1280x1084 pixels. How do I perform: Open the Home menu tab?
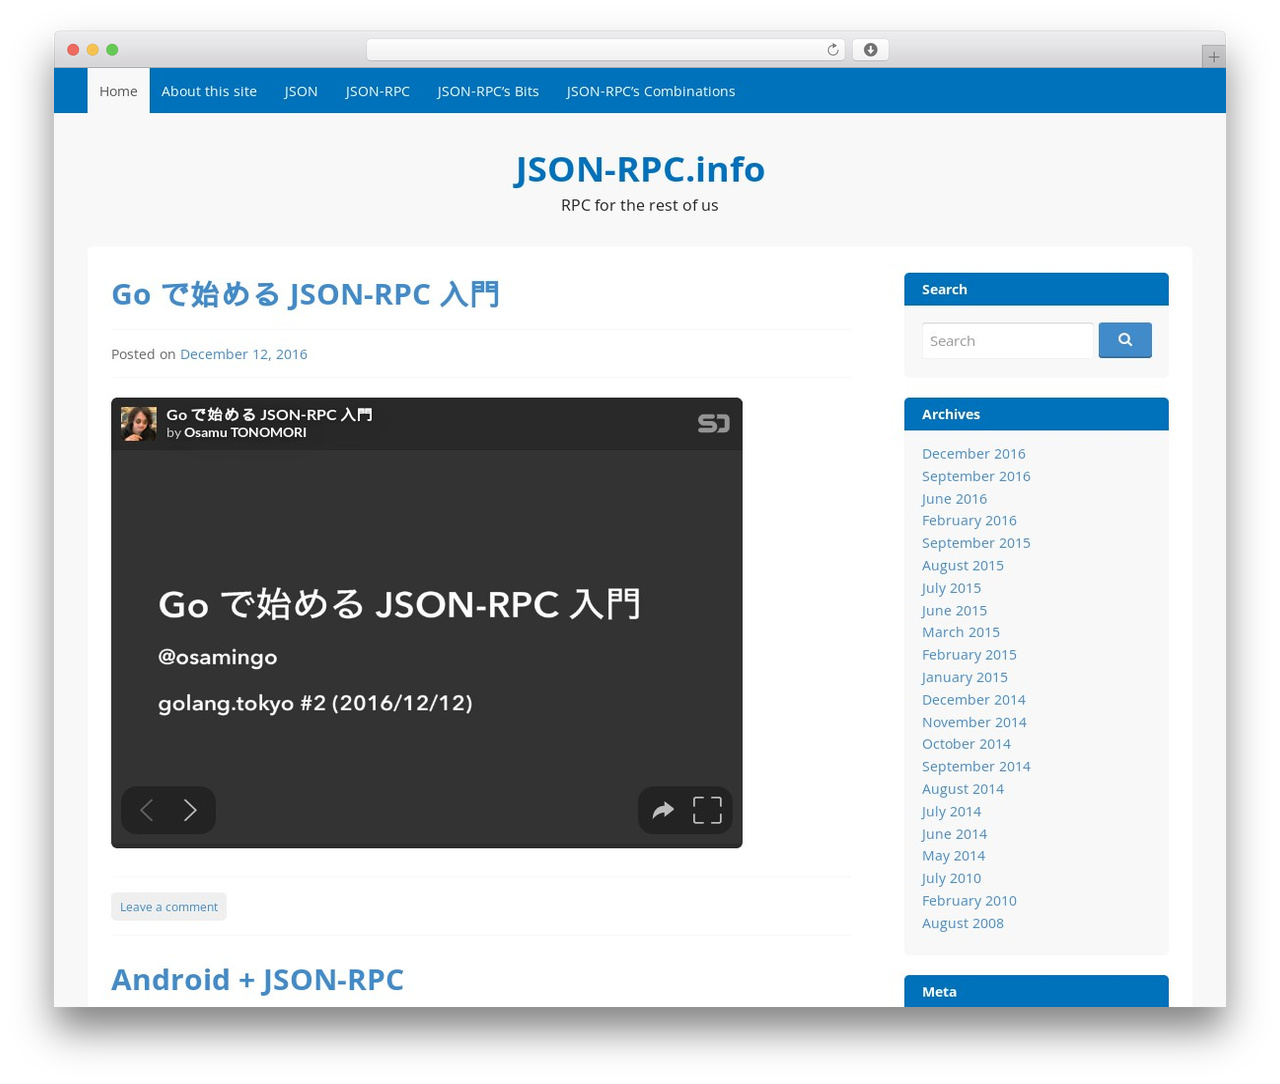118,91
